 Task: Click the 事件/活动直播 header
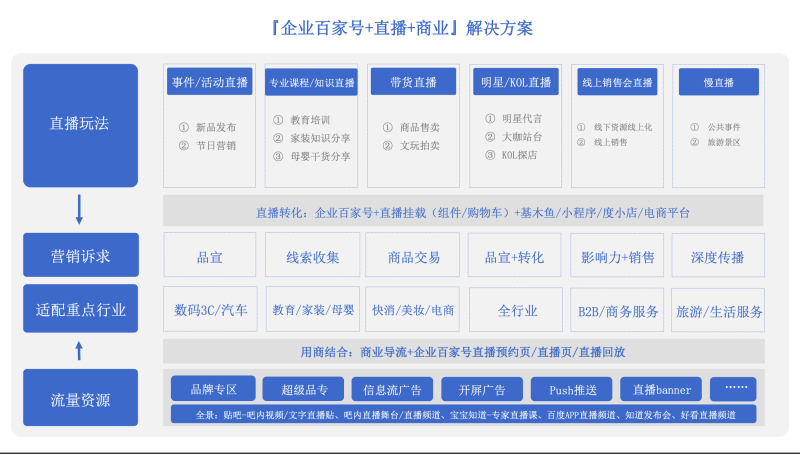point(209,82)
